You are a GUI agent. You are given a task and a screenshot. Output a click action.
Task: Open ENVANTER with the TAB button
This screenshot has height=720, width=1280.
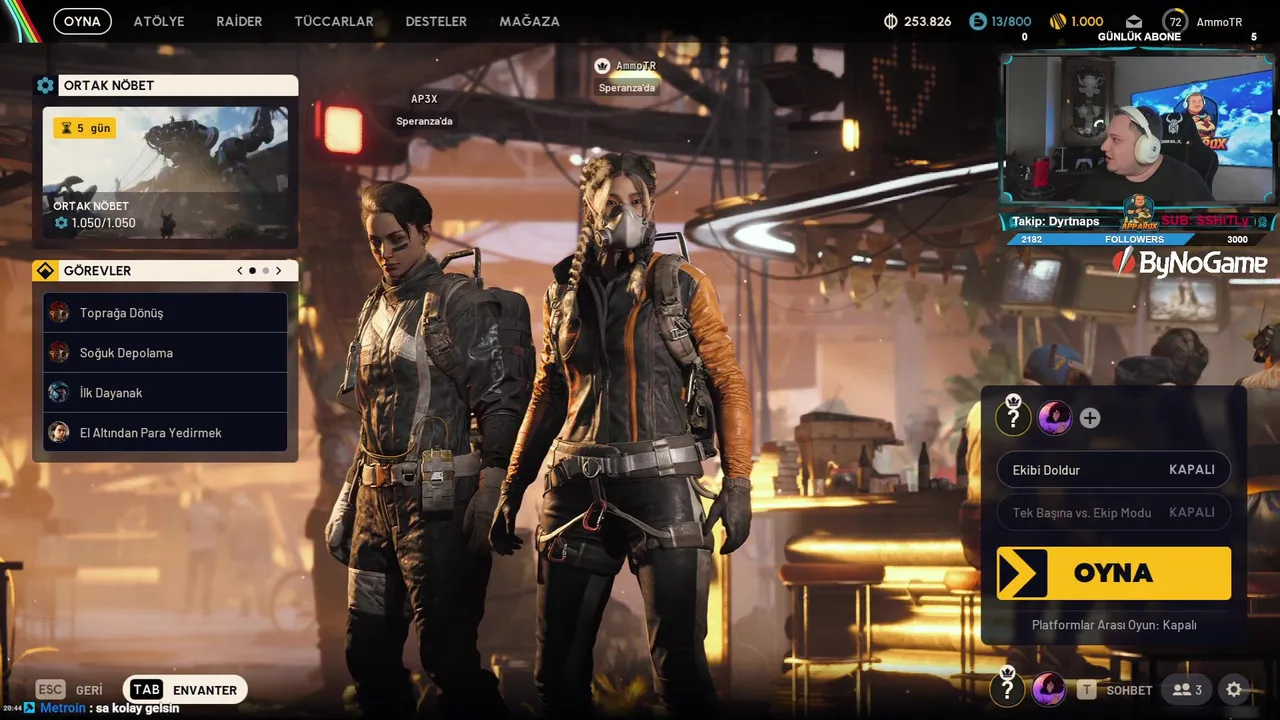pyautogui.click(x=185, y=690)
